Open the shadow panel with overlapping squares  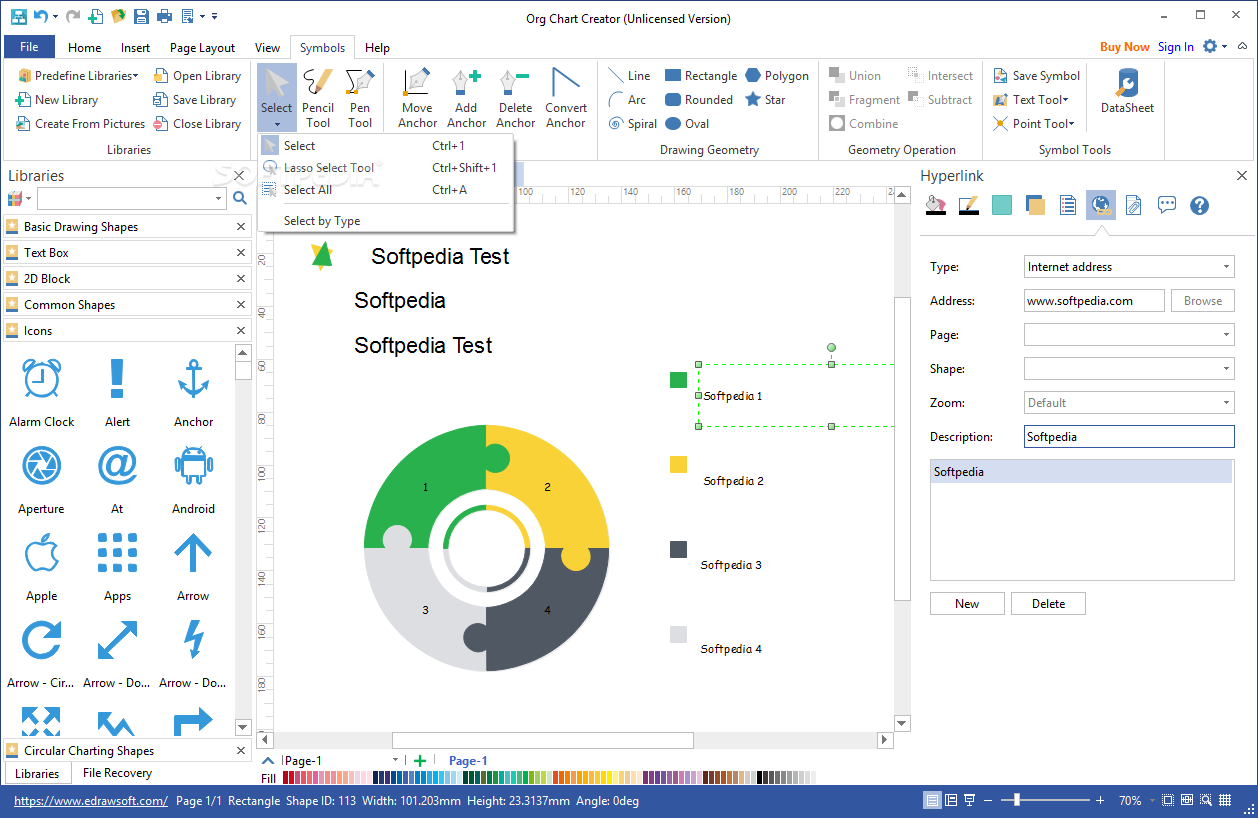[x=1035, y=205]
